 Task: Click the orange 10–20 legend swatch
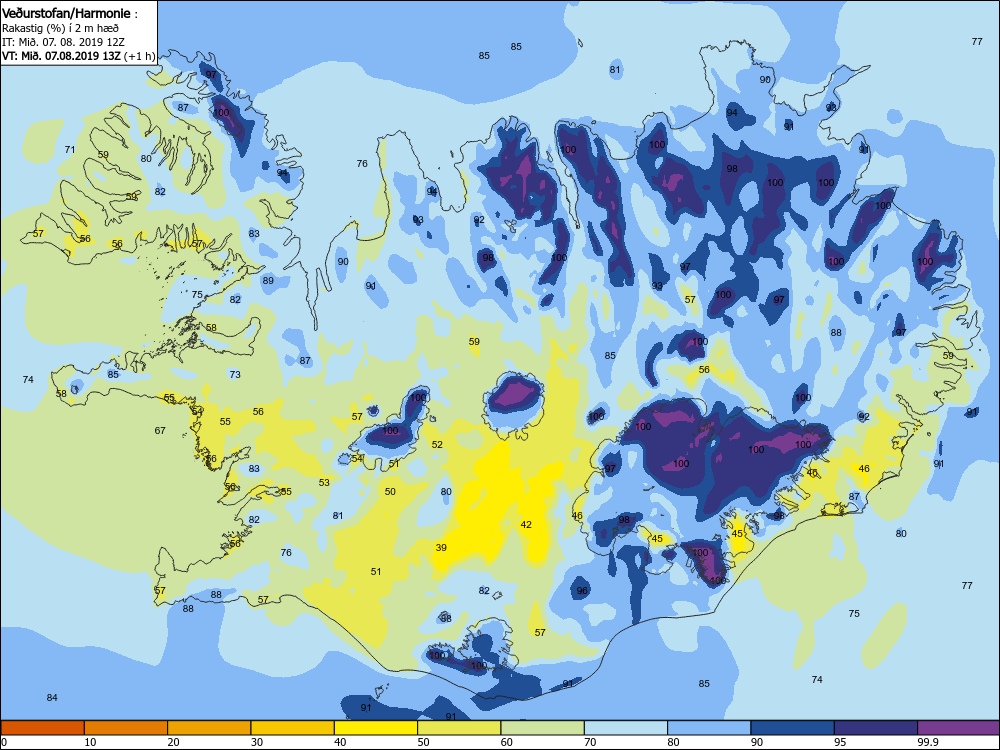click(x=126, y=728)
